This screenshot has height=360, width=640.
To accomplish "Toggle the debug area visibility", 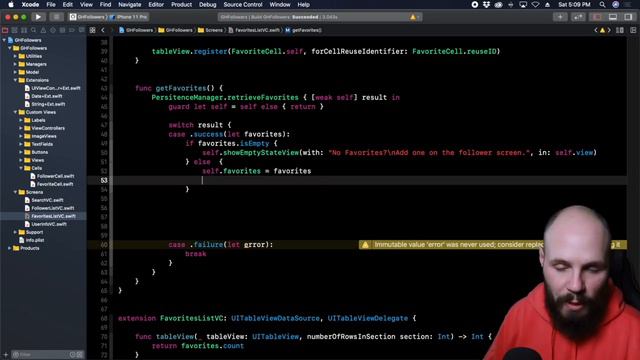I will (613, 17).
